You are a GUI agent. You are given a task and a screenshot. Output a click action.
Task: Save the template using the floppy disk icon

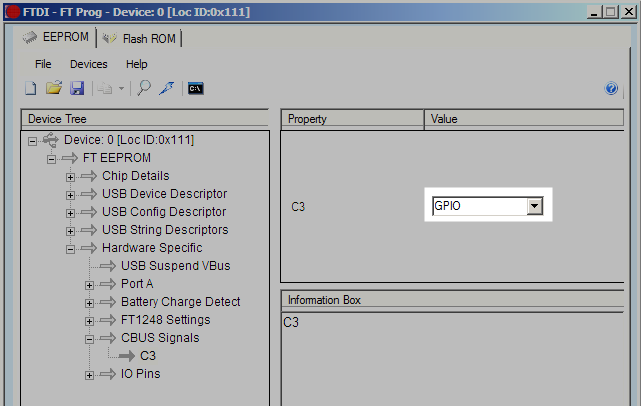coord(77,88)
